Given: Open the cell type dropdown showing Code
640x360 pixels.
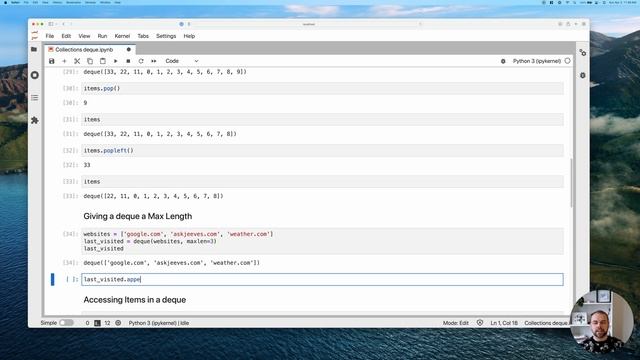Looking at the screenshot, I should (x=182, y=61).
